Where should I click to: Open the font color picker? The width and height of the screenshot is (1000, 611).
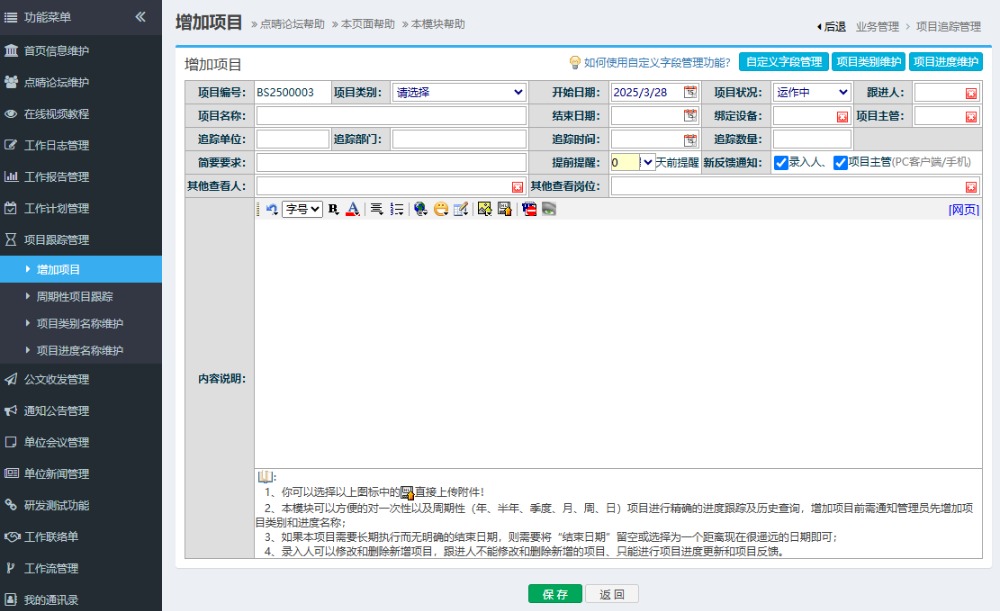click(352, 209)
